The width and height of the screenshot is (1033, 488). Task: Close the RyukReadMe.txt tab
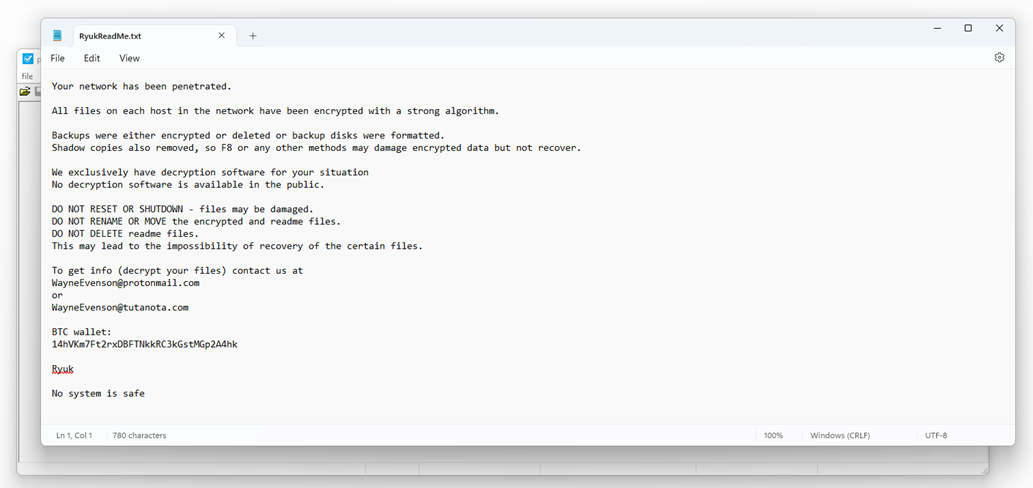pyautogui.click(x=222, y=36)
